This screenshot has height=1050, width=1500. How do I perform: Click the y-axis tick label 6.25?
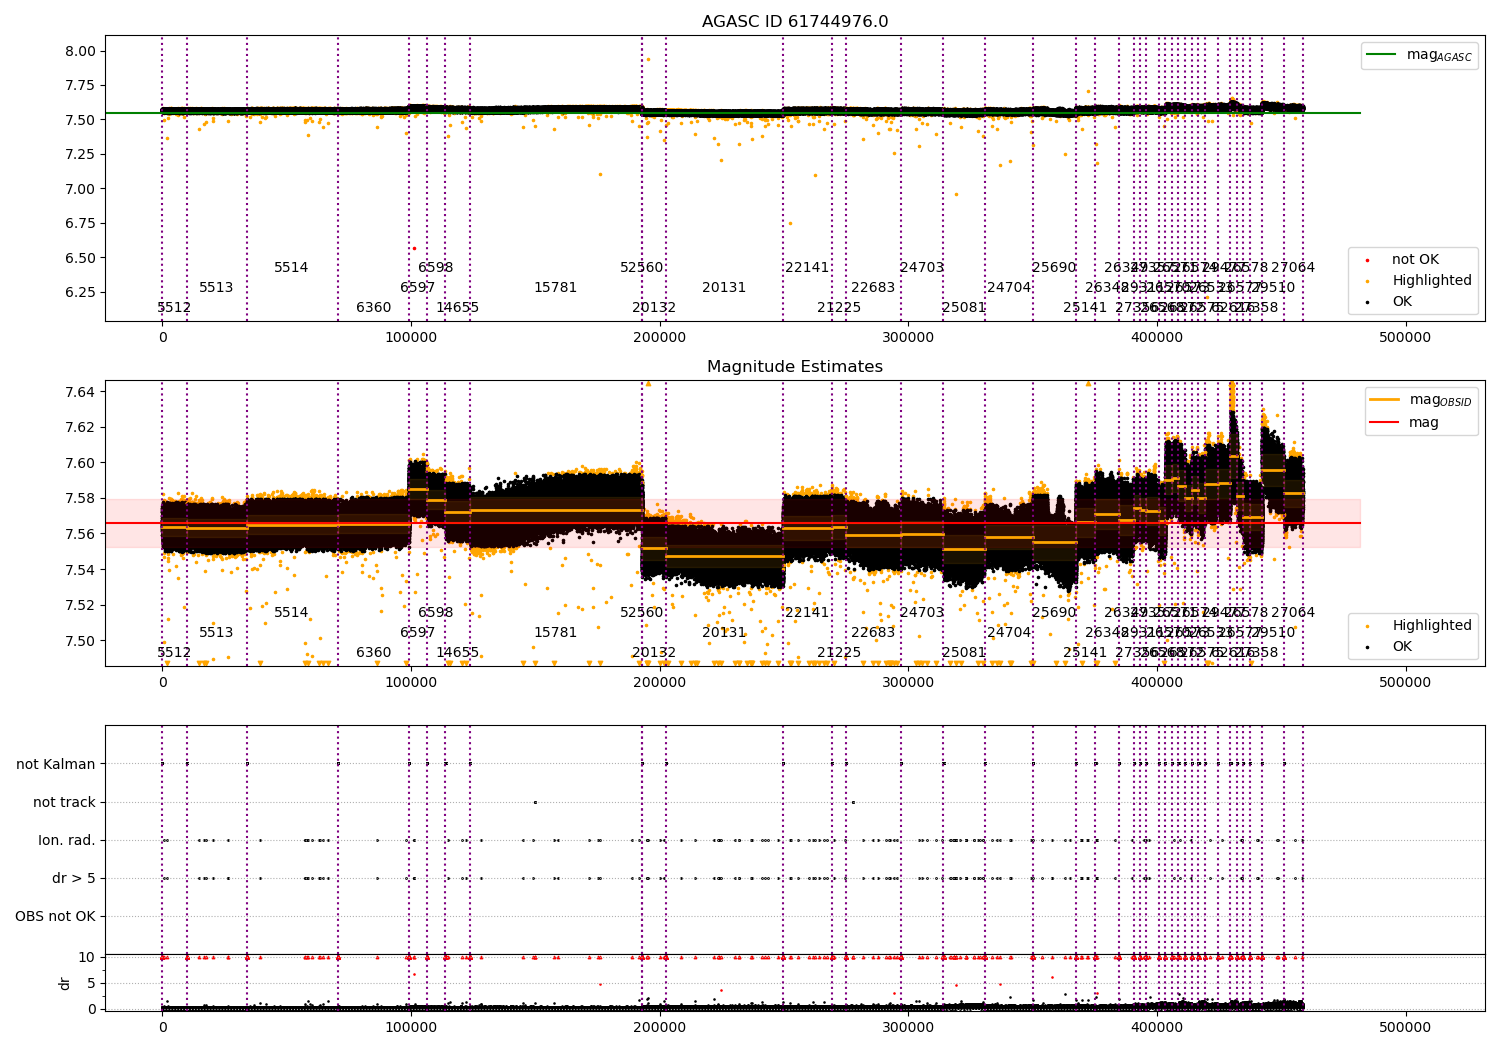point(80,293)
